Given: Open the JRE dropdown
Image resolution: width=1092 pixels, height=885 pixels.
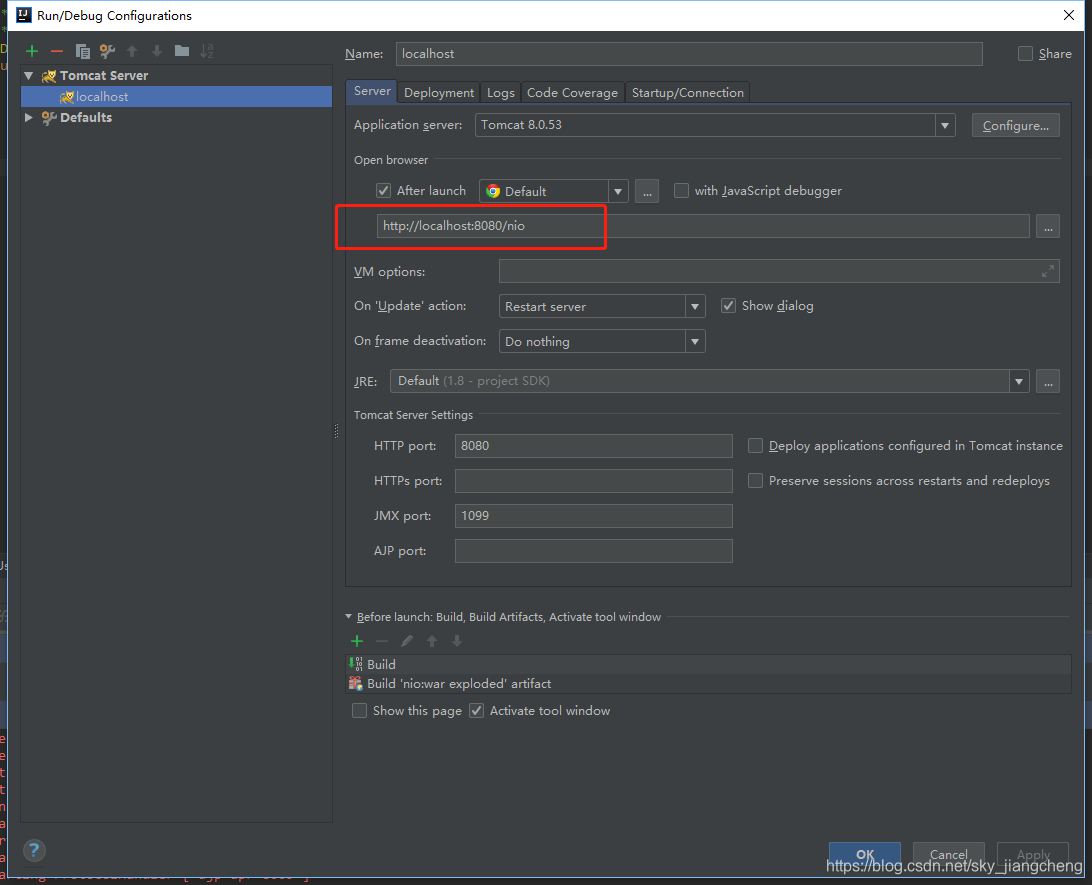Looking at the screenshot, I should pos(1019,381).
